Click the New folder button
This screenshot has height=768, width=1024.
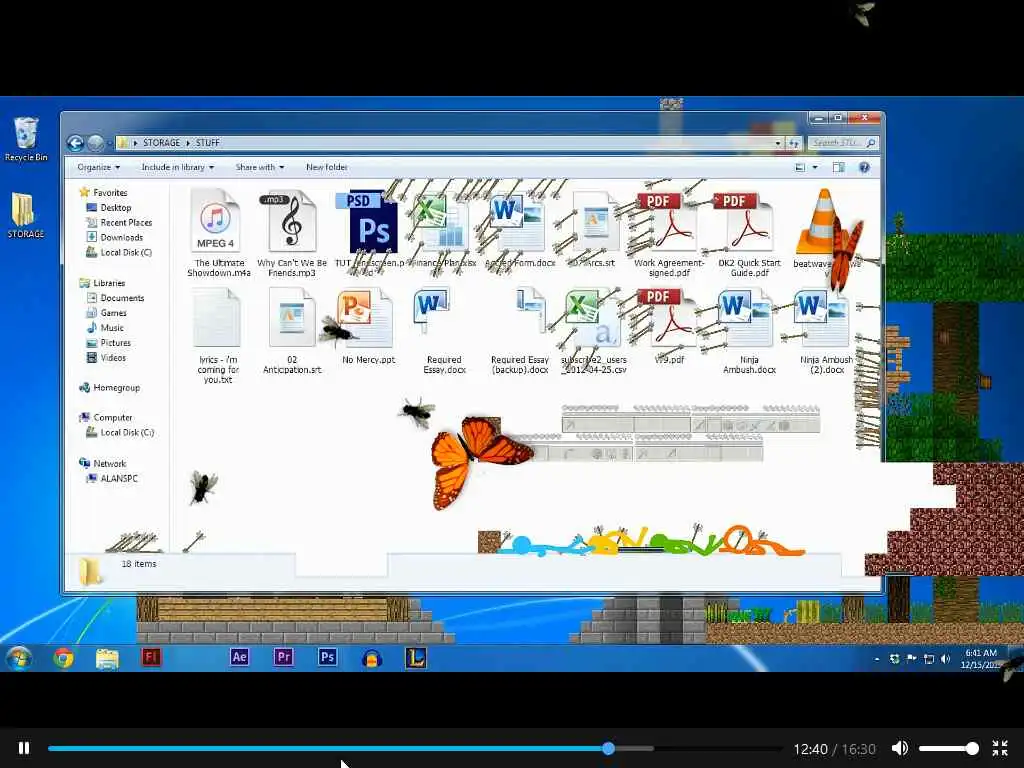[x=327, y=167]
